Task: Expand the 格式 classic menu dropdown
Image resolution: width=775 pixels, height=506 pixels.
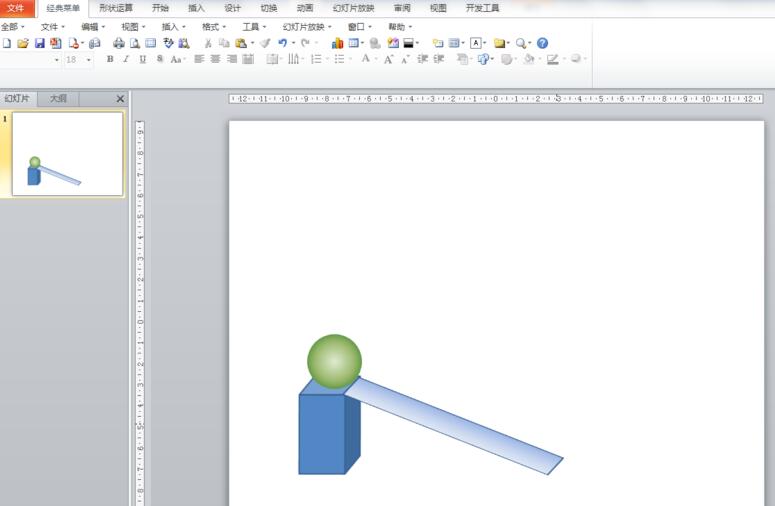Action: tap(215, 27)
